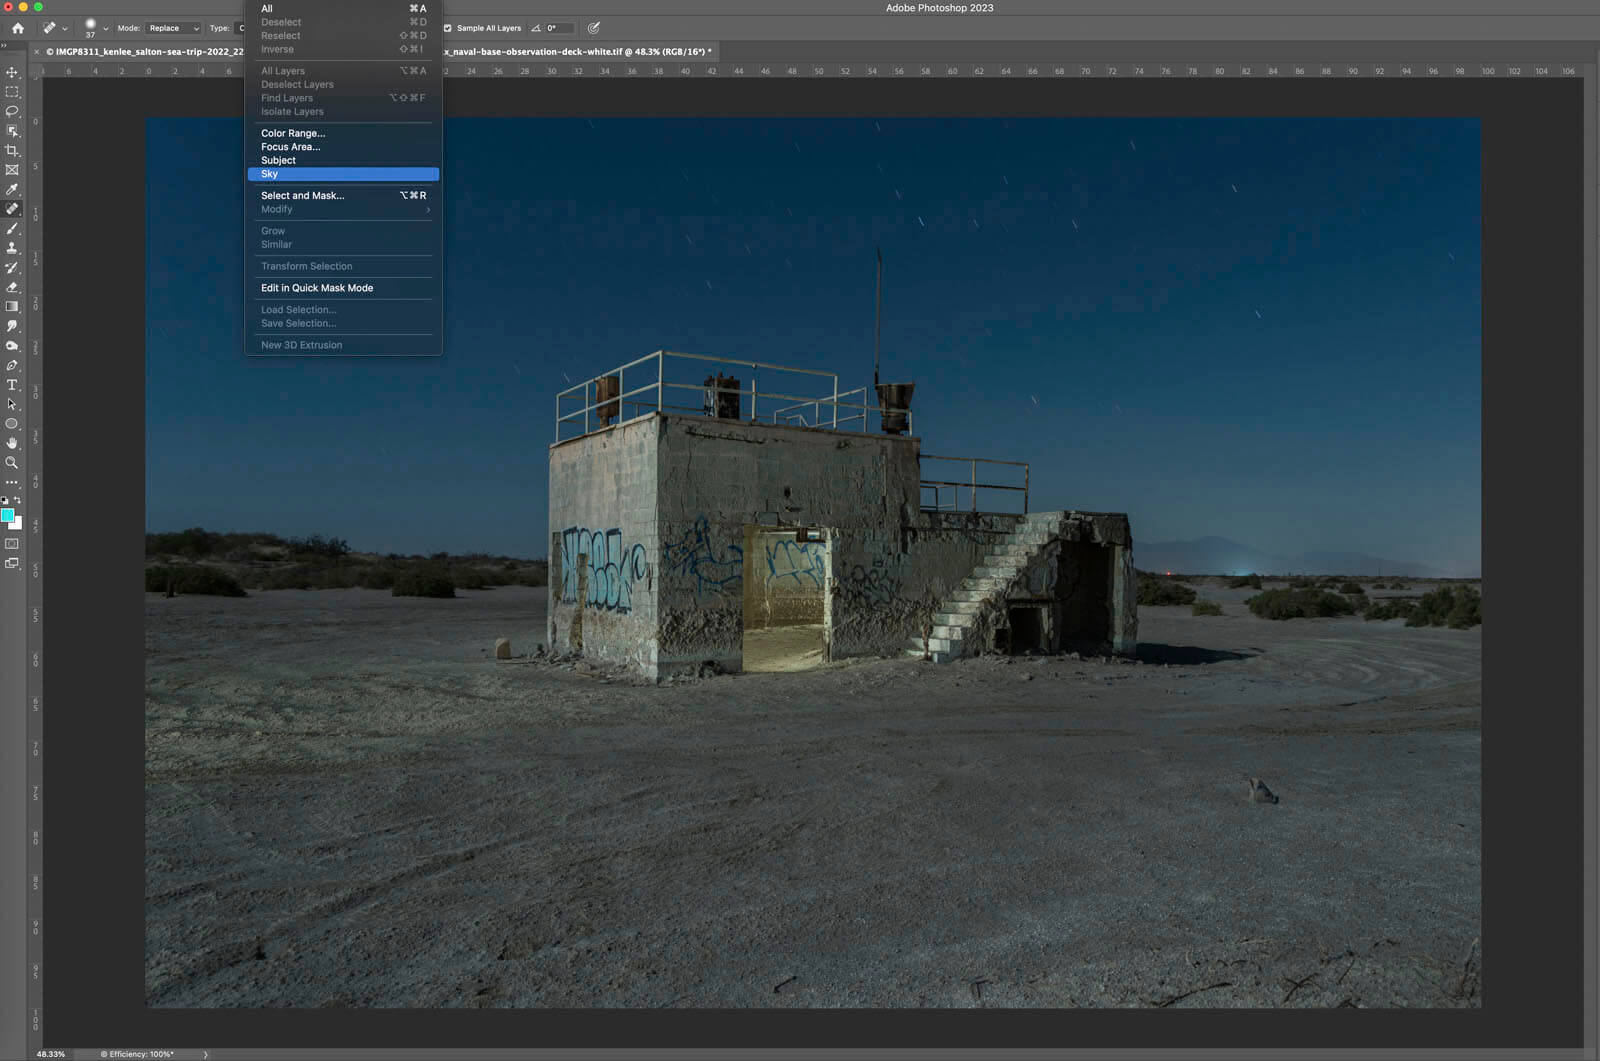Select the Clone Stamp tool

[12, 248]
